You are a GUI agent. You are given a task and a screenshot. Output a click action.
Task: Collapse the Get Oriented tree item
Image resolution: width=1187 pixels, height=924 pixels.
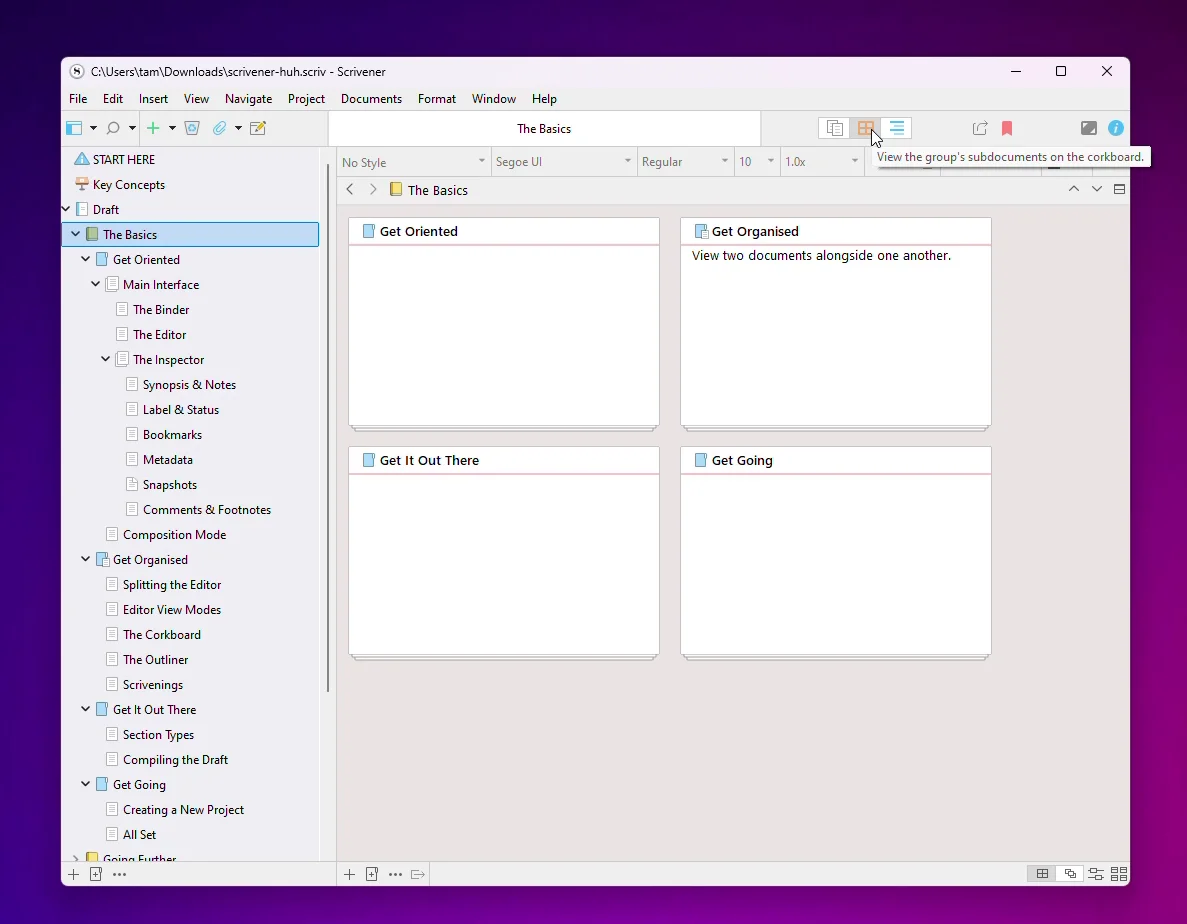pyautogui.click(x=85, y=258)
